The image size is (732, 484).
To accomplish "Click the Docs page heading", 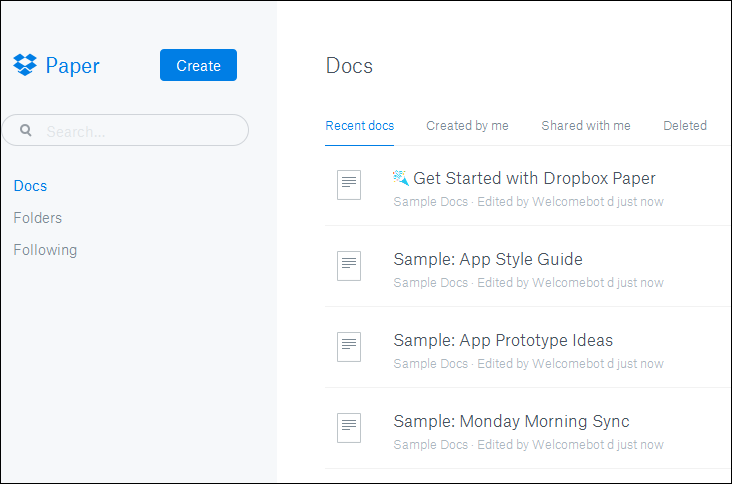I will point(349,66).
